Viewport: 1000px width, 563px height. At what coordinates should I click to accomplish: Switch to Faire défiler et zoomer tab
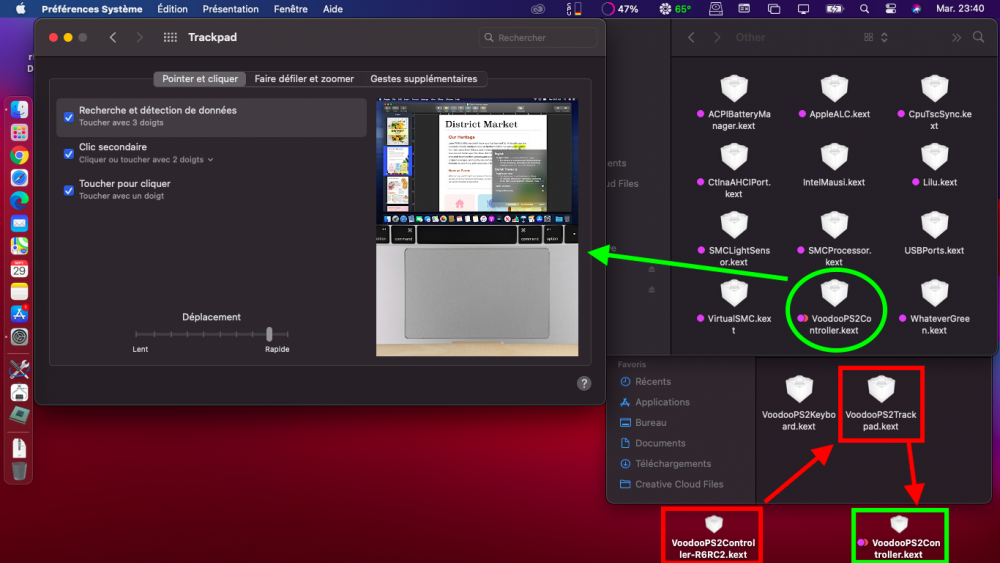(x=304, y=78)
